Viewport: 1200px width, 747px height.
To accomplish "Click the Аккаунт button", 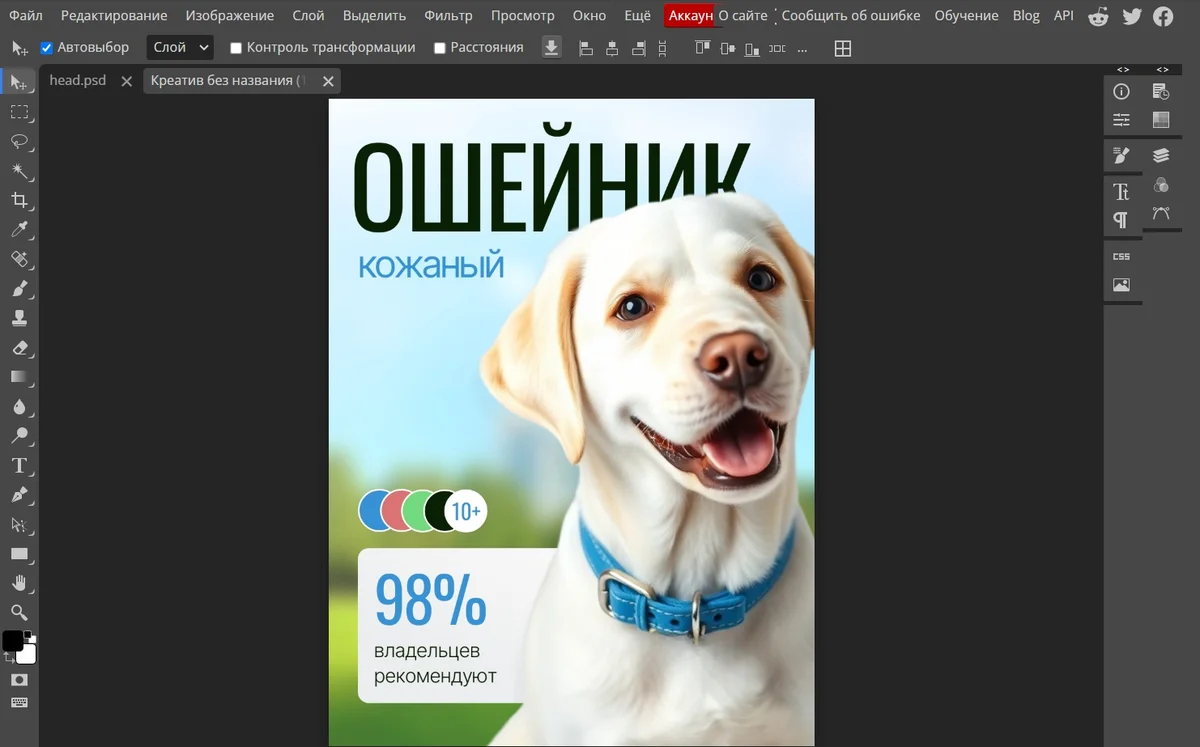I will coord(690,15).
